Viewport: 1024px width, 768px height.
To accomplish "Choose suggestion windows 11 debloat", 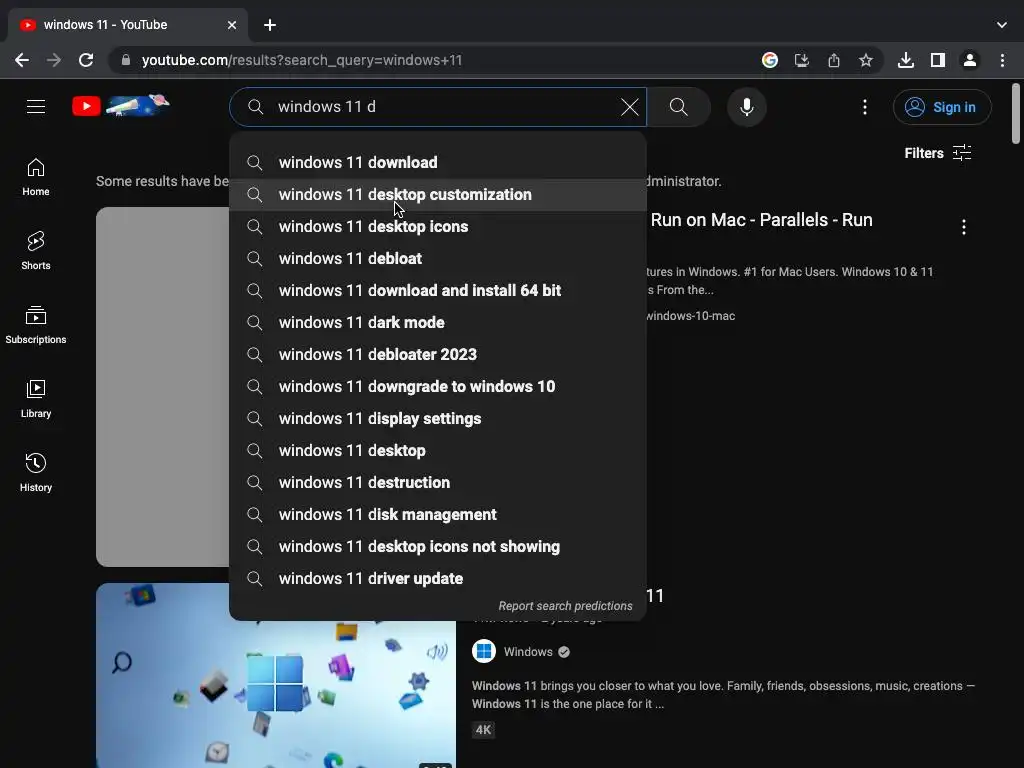I will (x=438, y=259).
